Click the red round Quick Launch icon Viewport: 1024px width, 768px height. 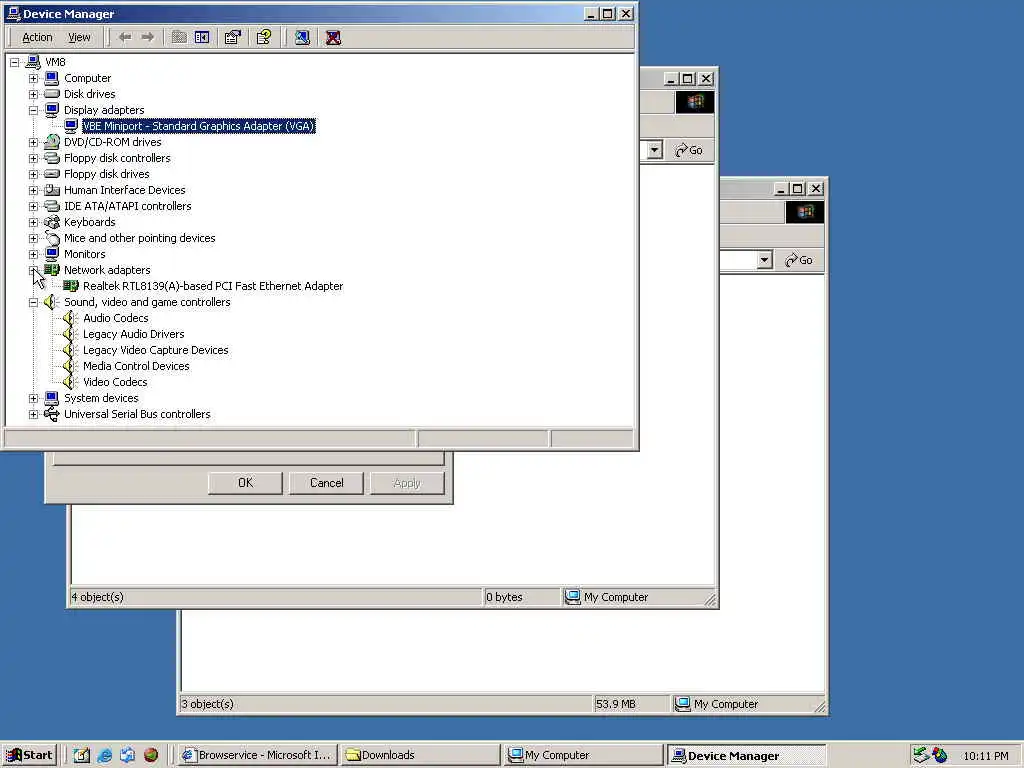[x=151, y=755]
